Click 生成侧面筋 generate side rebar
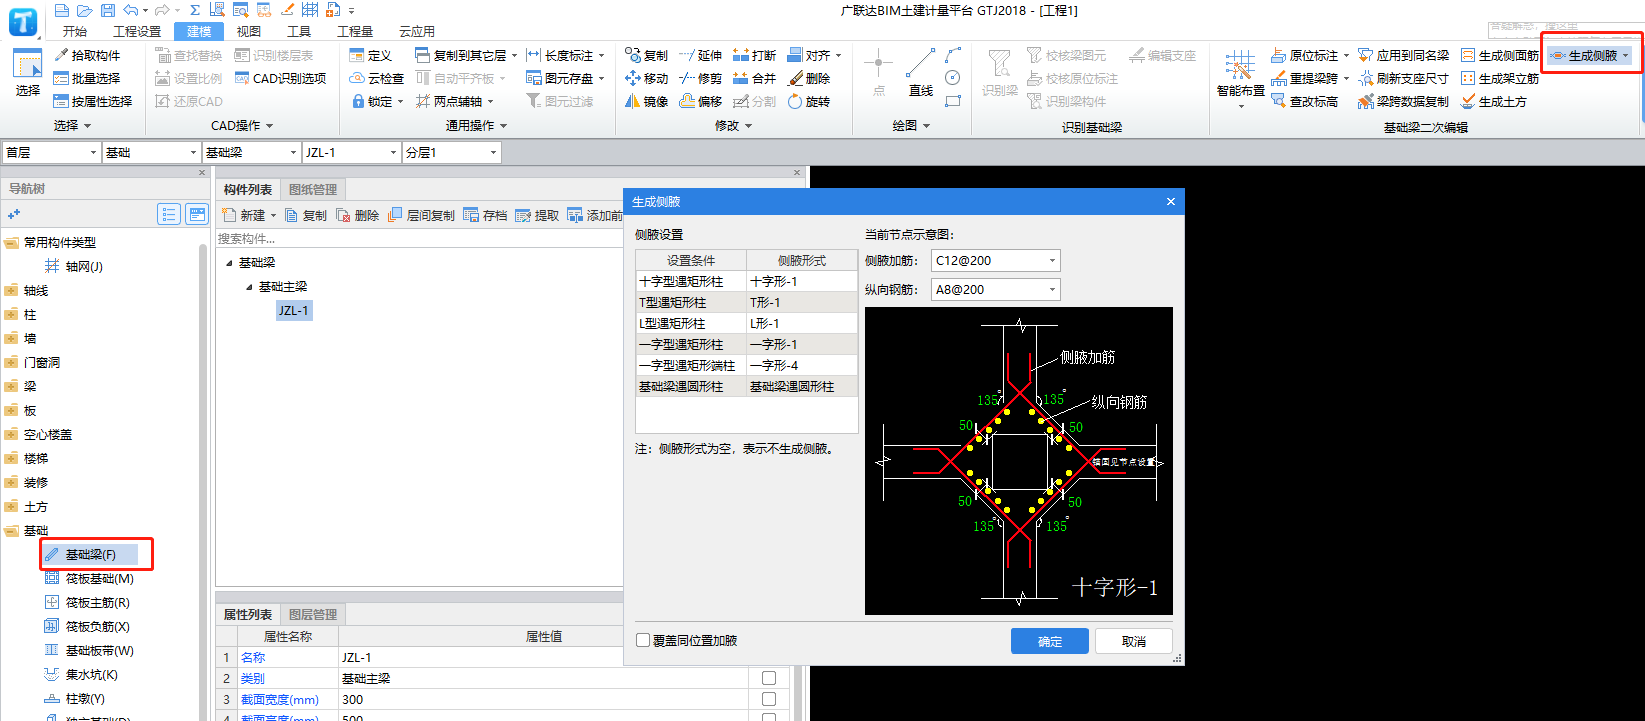Image resolution: width=1645 pixels, height=721 pixels. [x=1500, y=55]
